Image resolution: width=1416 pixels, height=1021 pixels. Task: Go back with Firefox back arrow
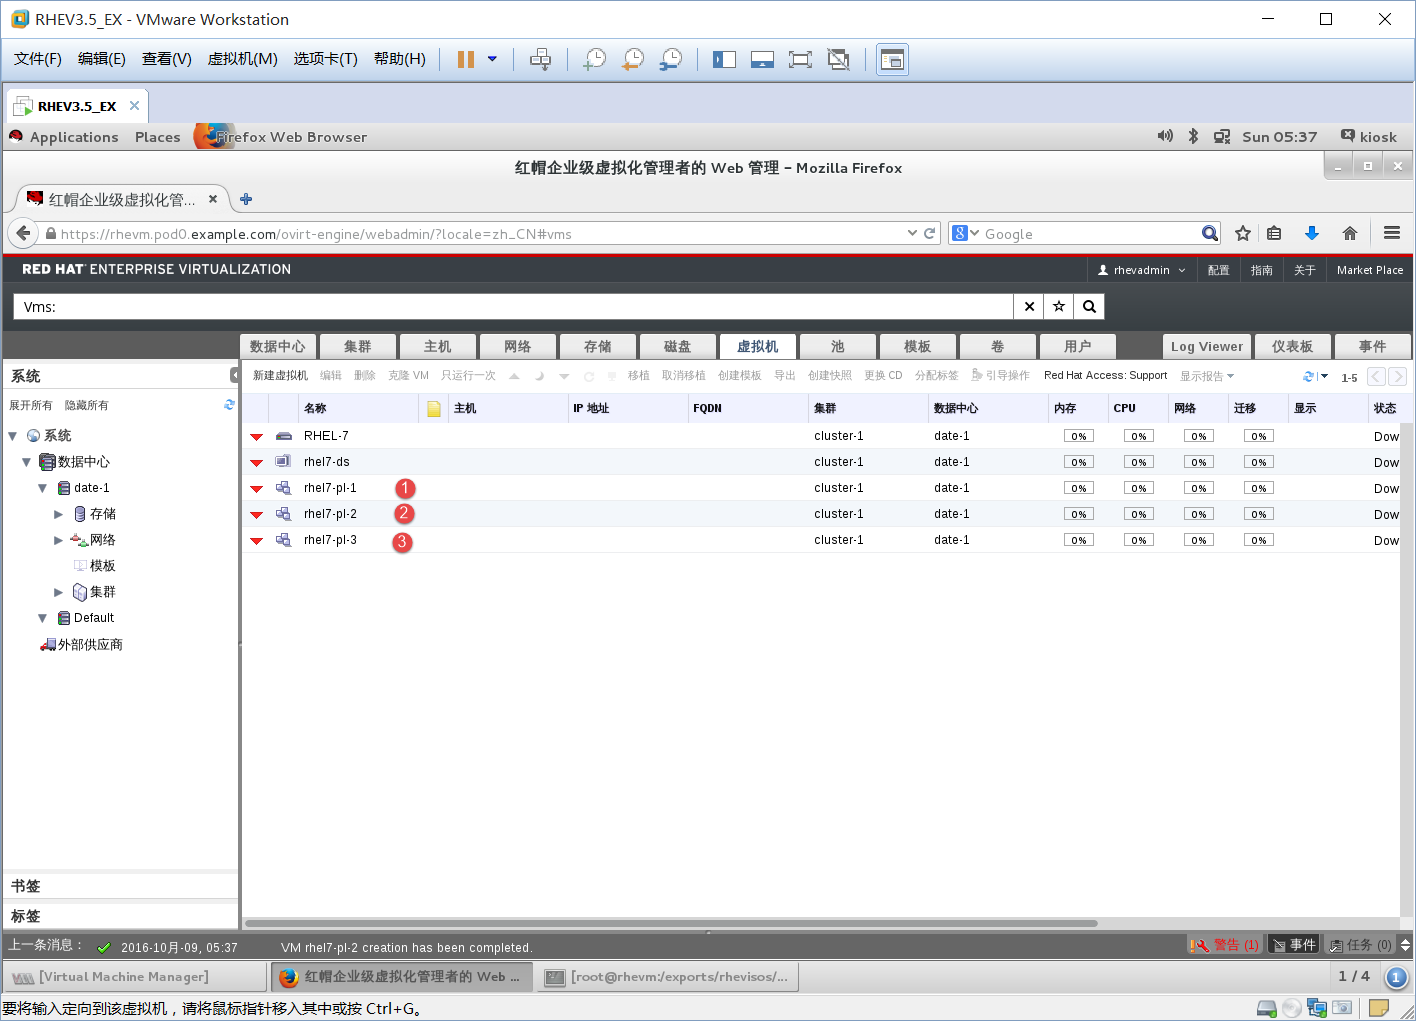pos(23,233)
